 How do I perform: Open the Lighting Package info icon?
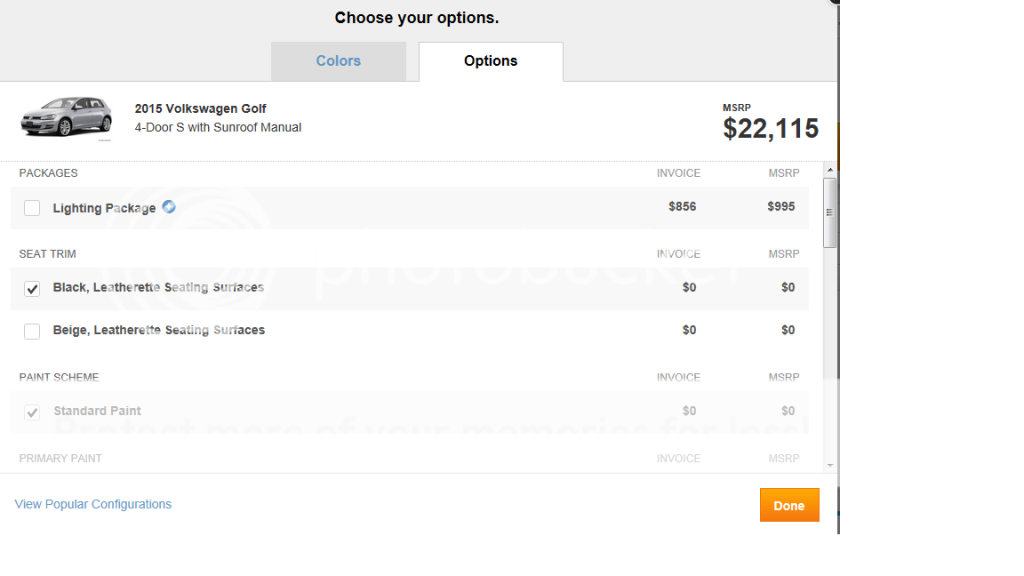coord(169,207)
